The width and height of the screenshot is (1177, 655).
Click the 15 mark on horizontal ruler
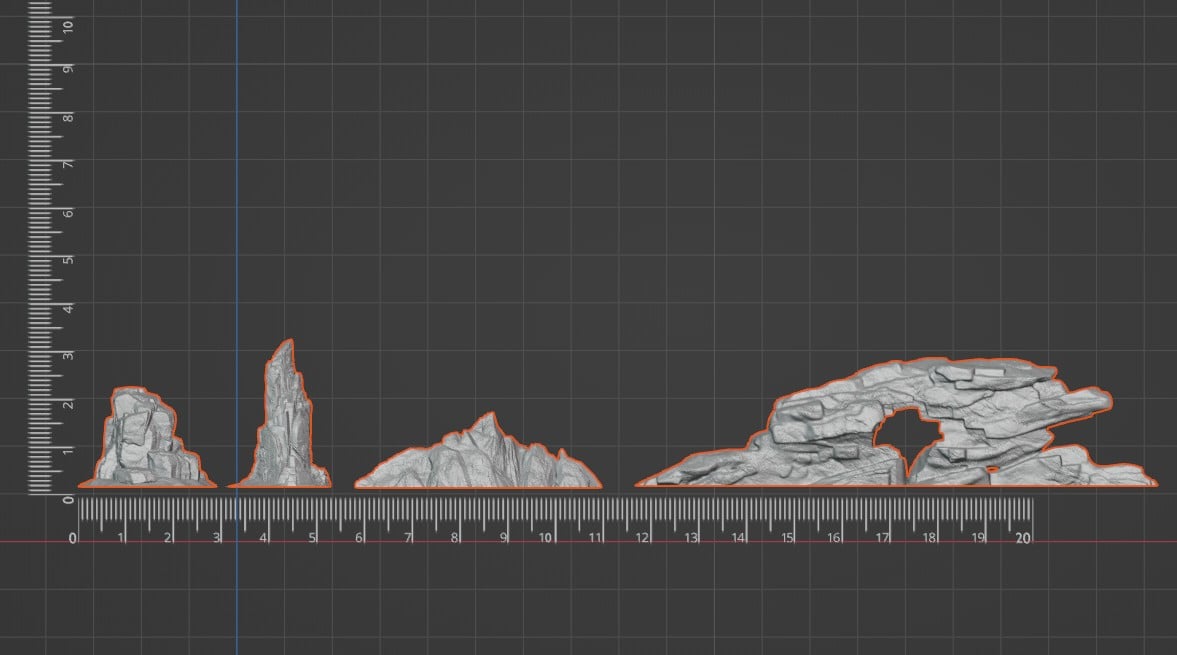tap(787, 538)
